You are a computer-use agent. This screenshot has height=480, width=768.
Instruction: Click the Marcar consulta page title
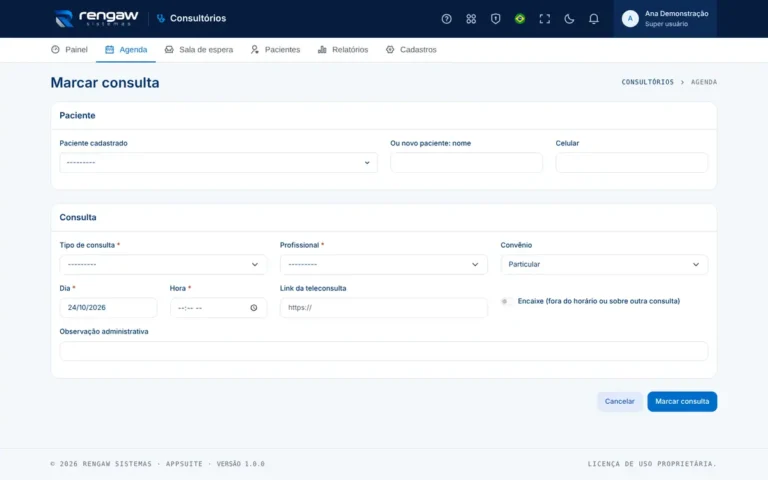tap(105, 82)
